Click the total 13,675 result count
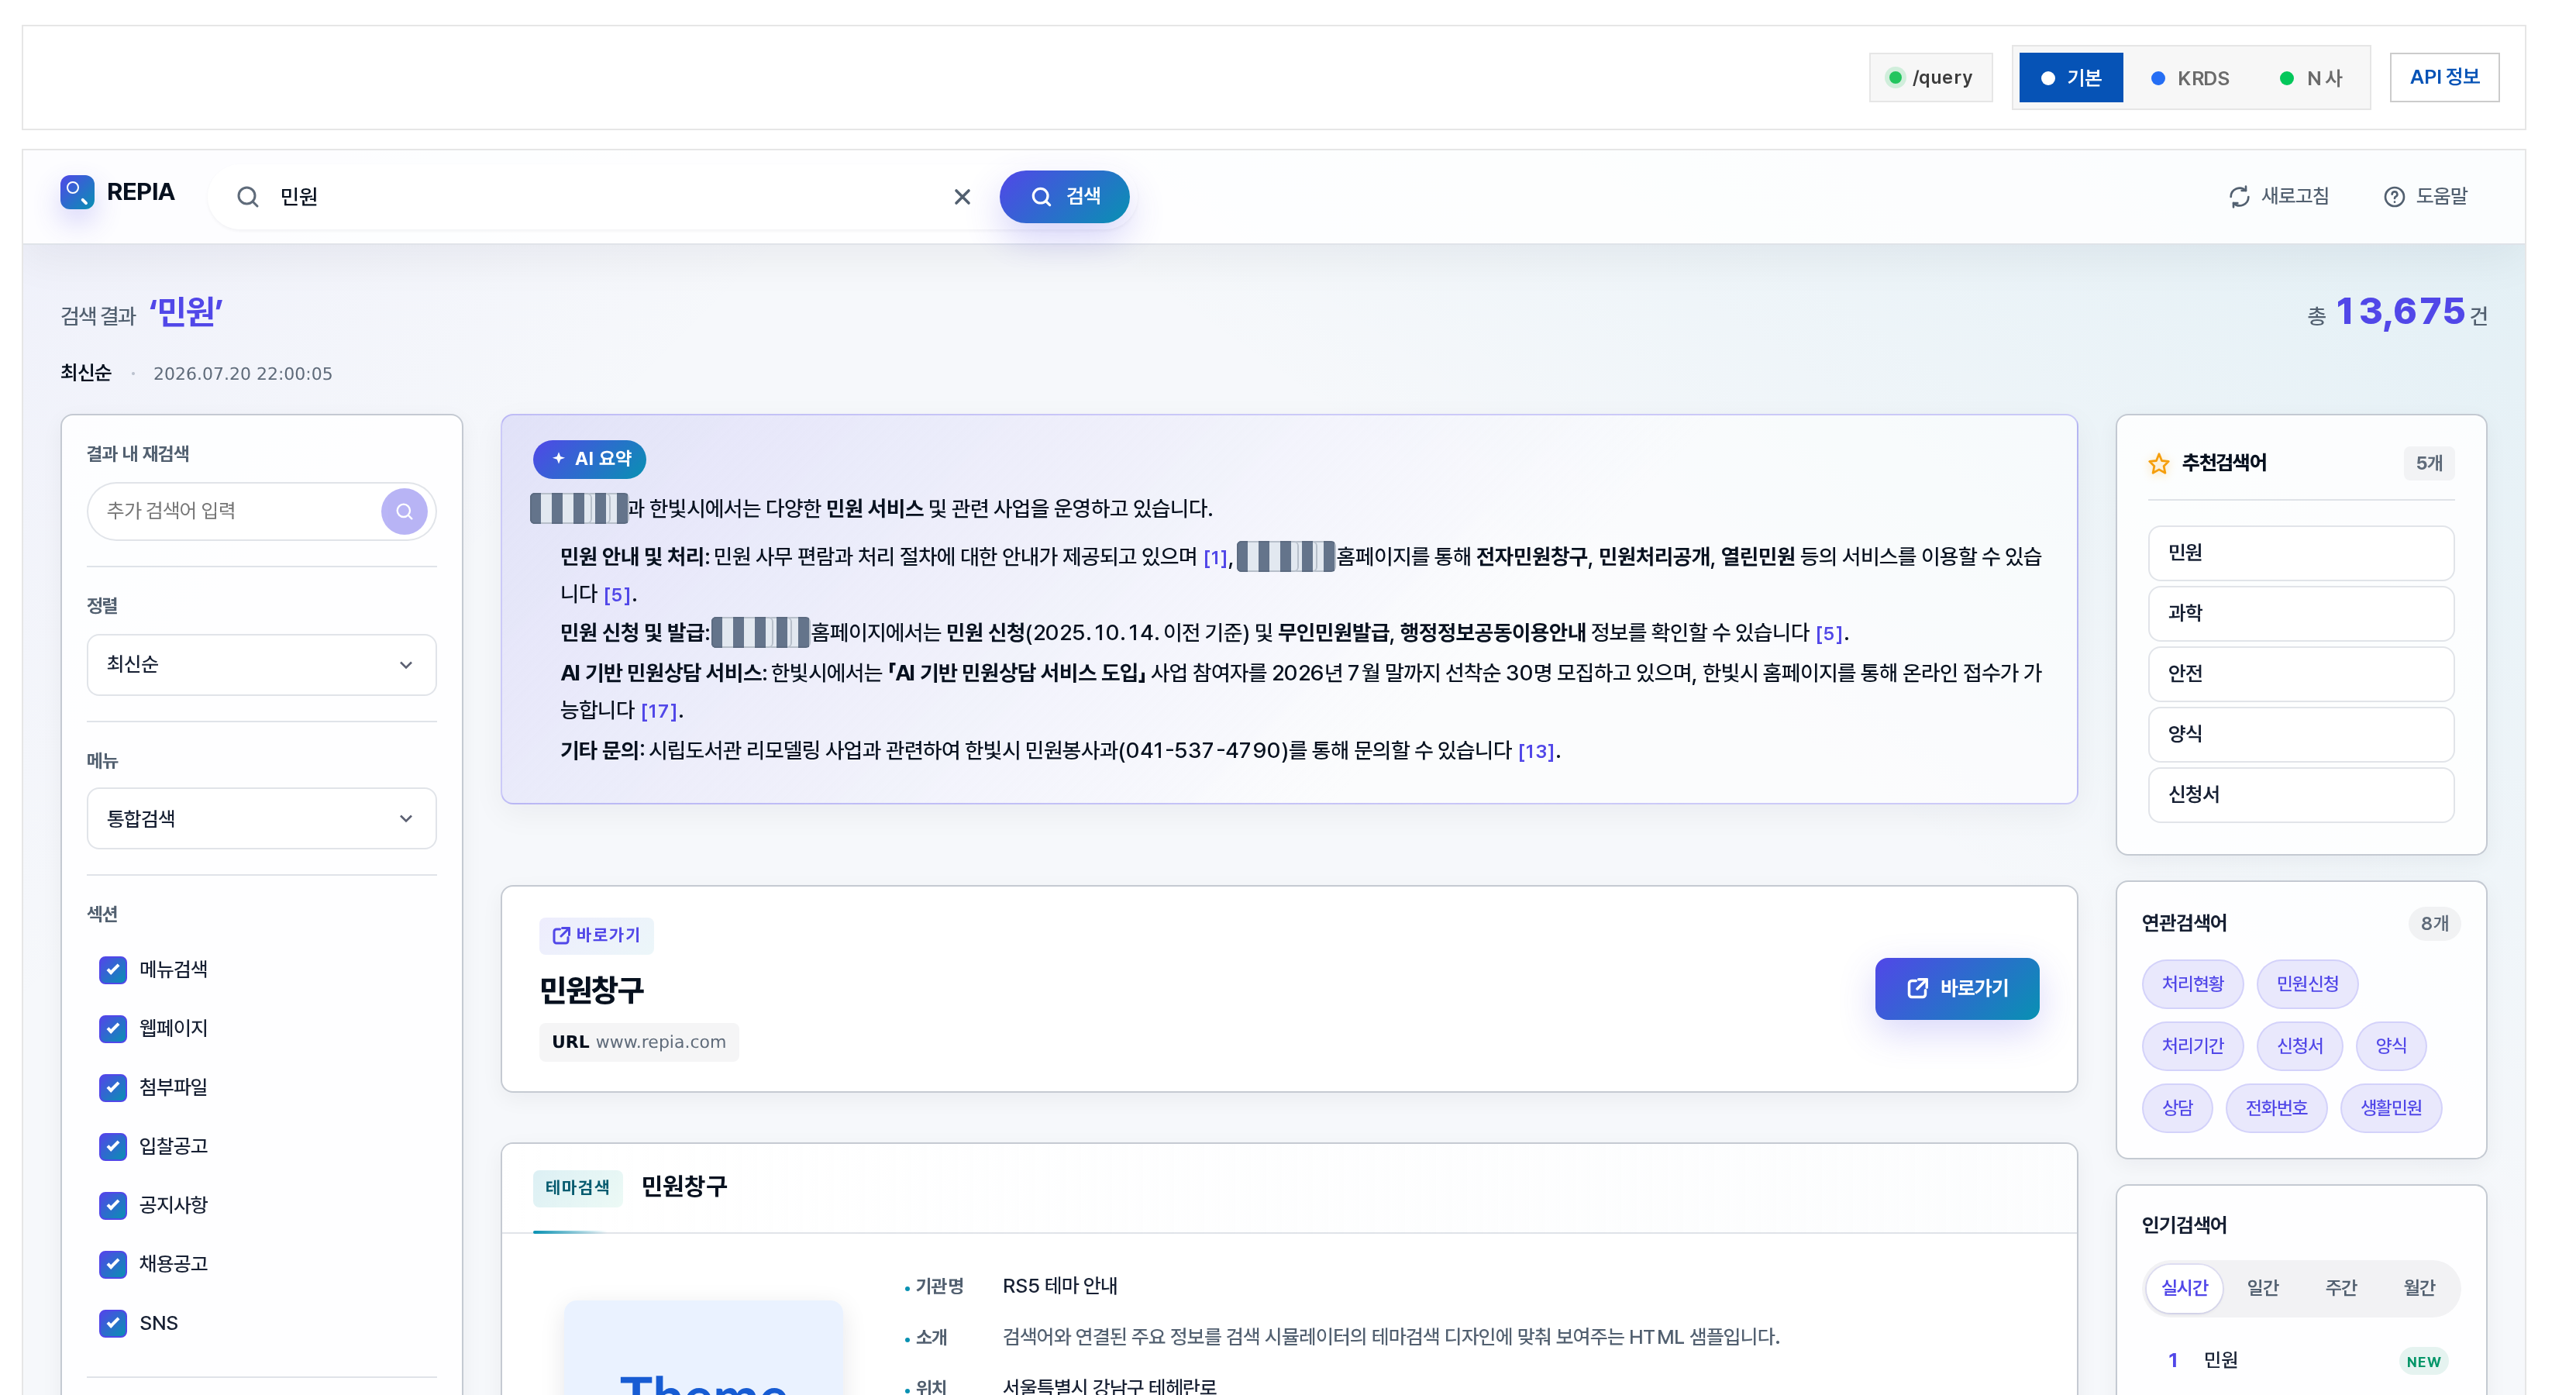 (2400, 311)
